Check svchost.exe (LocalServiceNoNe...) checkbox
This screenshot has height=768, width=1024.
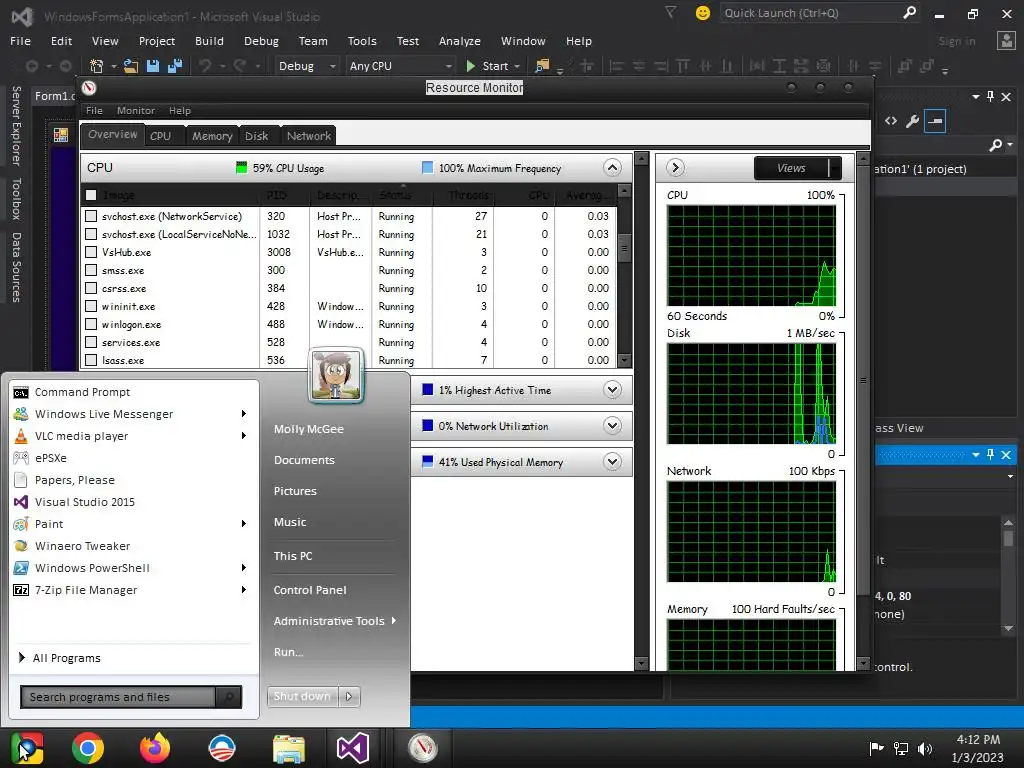[x=91, y=234]
